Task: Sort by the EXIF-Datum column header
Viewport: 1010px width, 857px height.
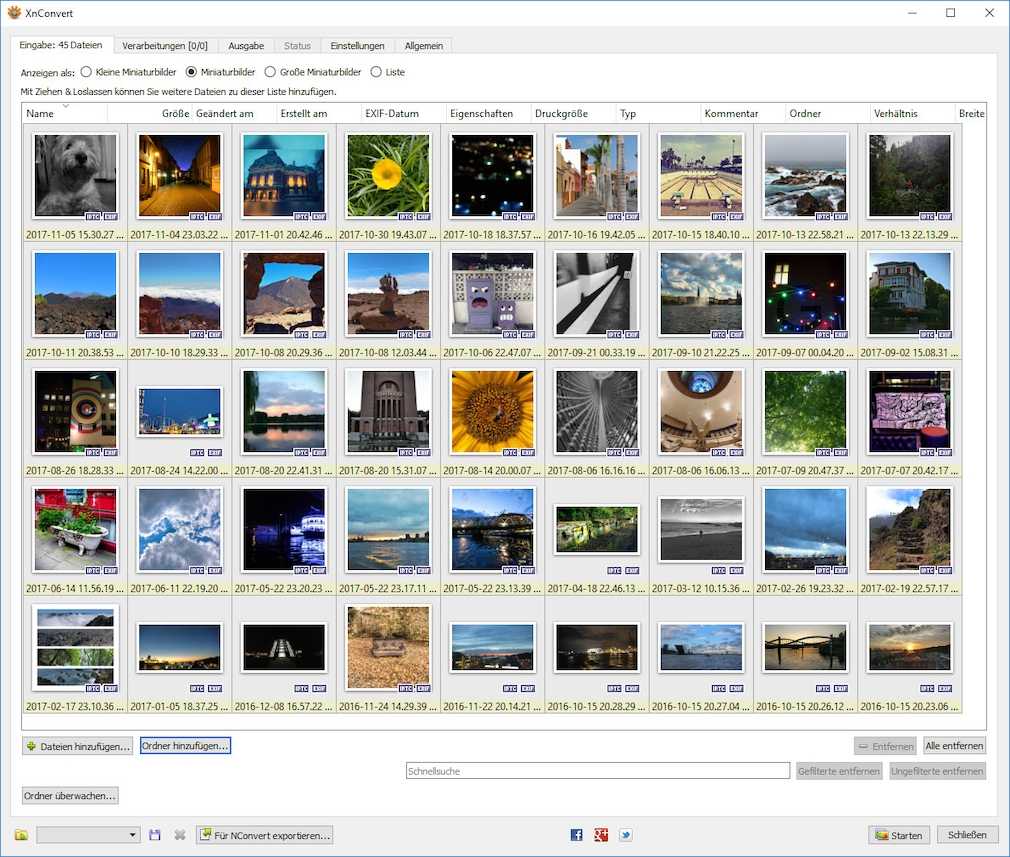Action: [x=404, y=113]
